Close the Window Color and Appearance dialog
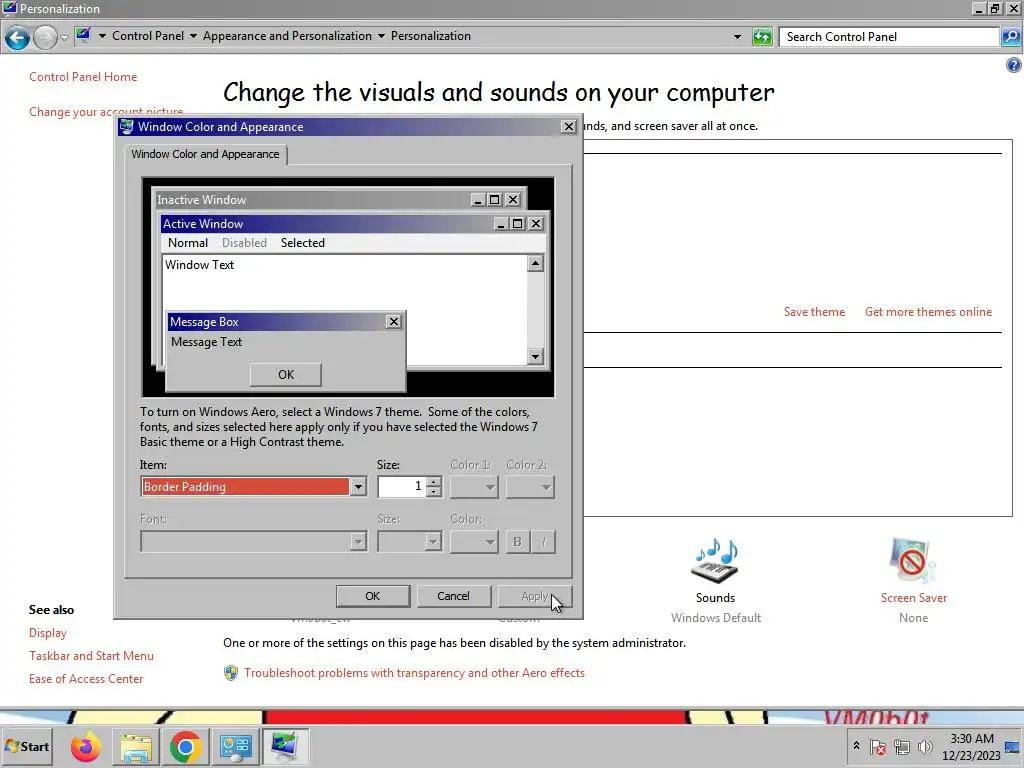This screenshot has width=1024, height=768. (x=569, y=127)
